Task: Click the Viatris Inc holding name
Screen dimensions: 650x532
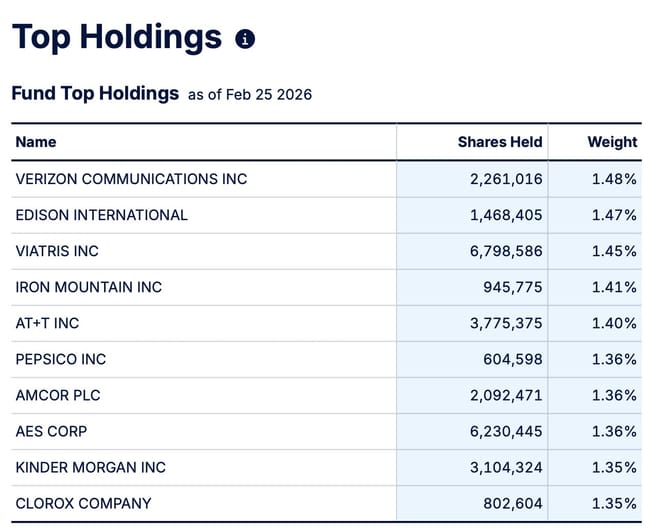Action: click(57, 251)
